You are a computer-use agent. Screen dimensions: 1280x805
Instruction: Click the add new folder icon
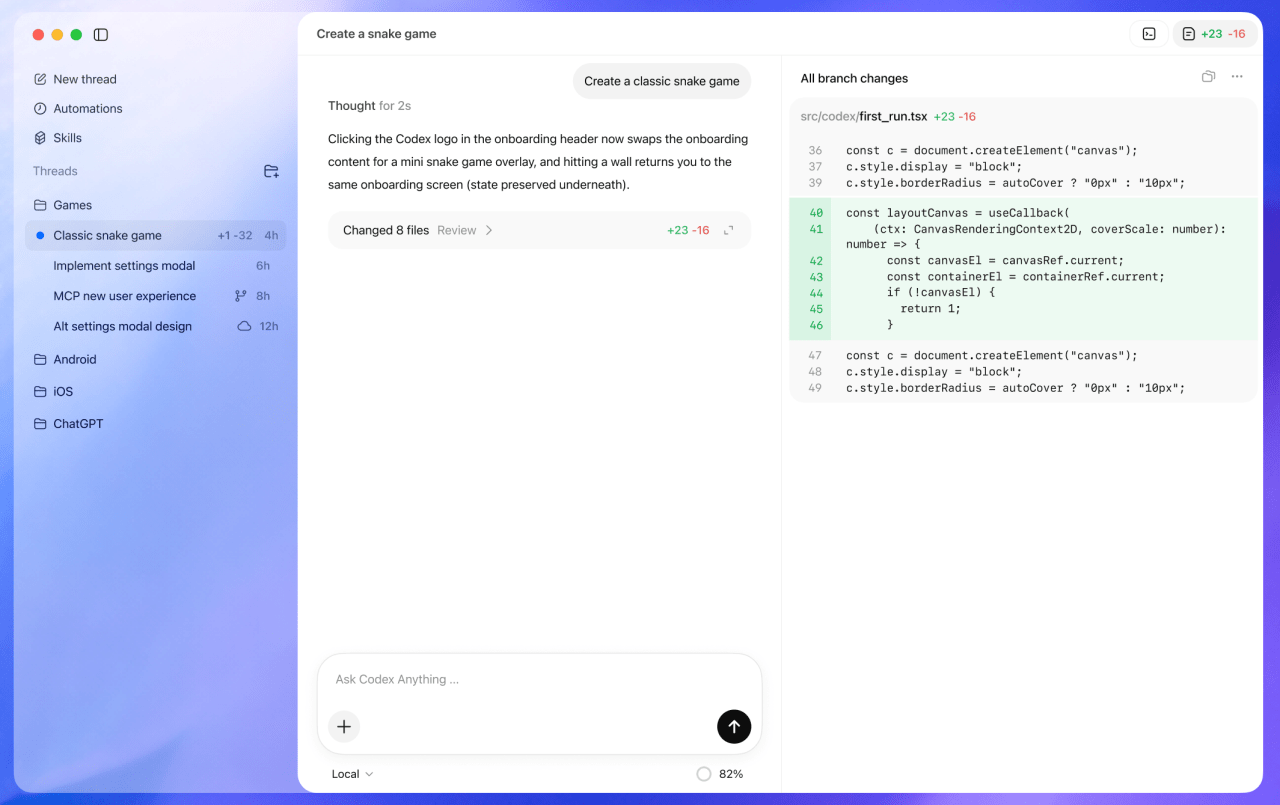[271, 171]
